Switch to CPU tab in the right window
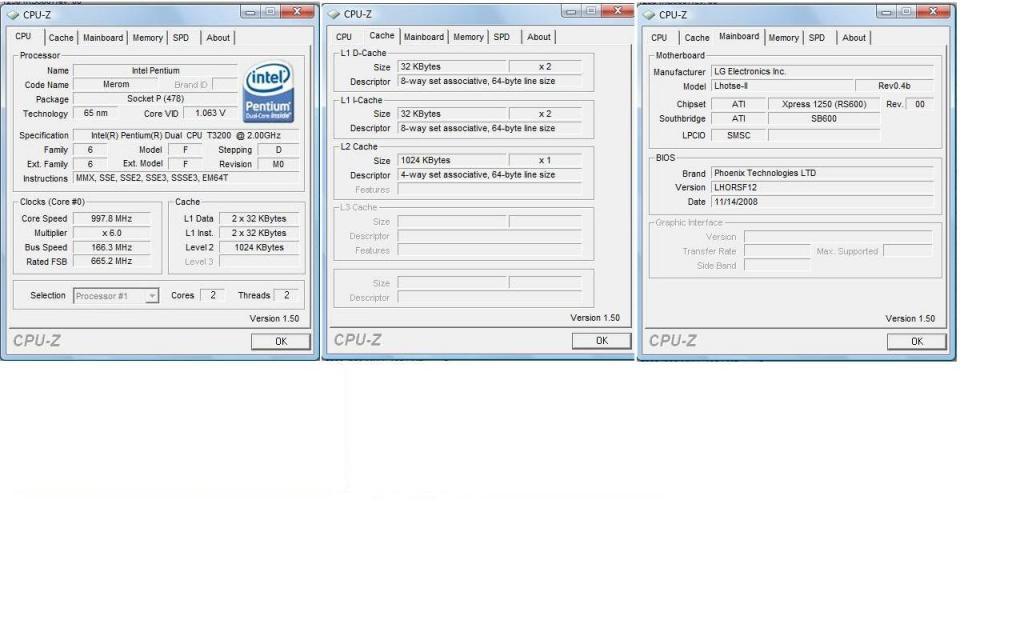This screenshot has height=640, width=1024. 660,38
